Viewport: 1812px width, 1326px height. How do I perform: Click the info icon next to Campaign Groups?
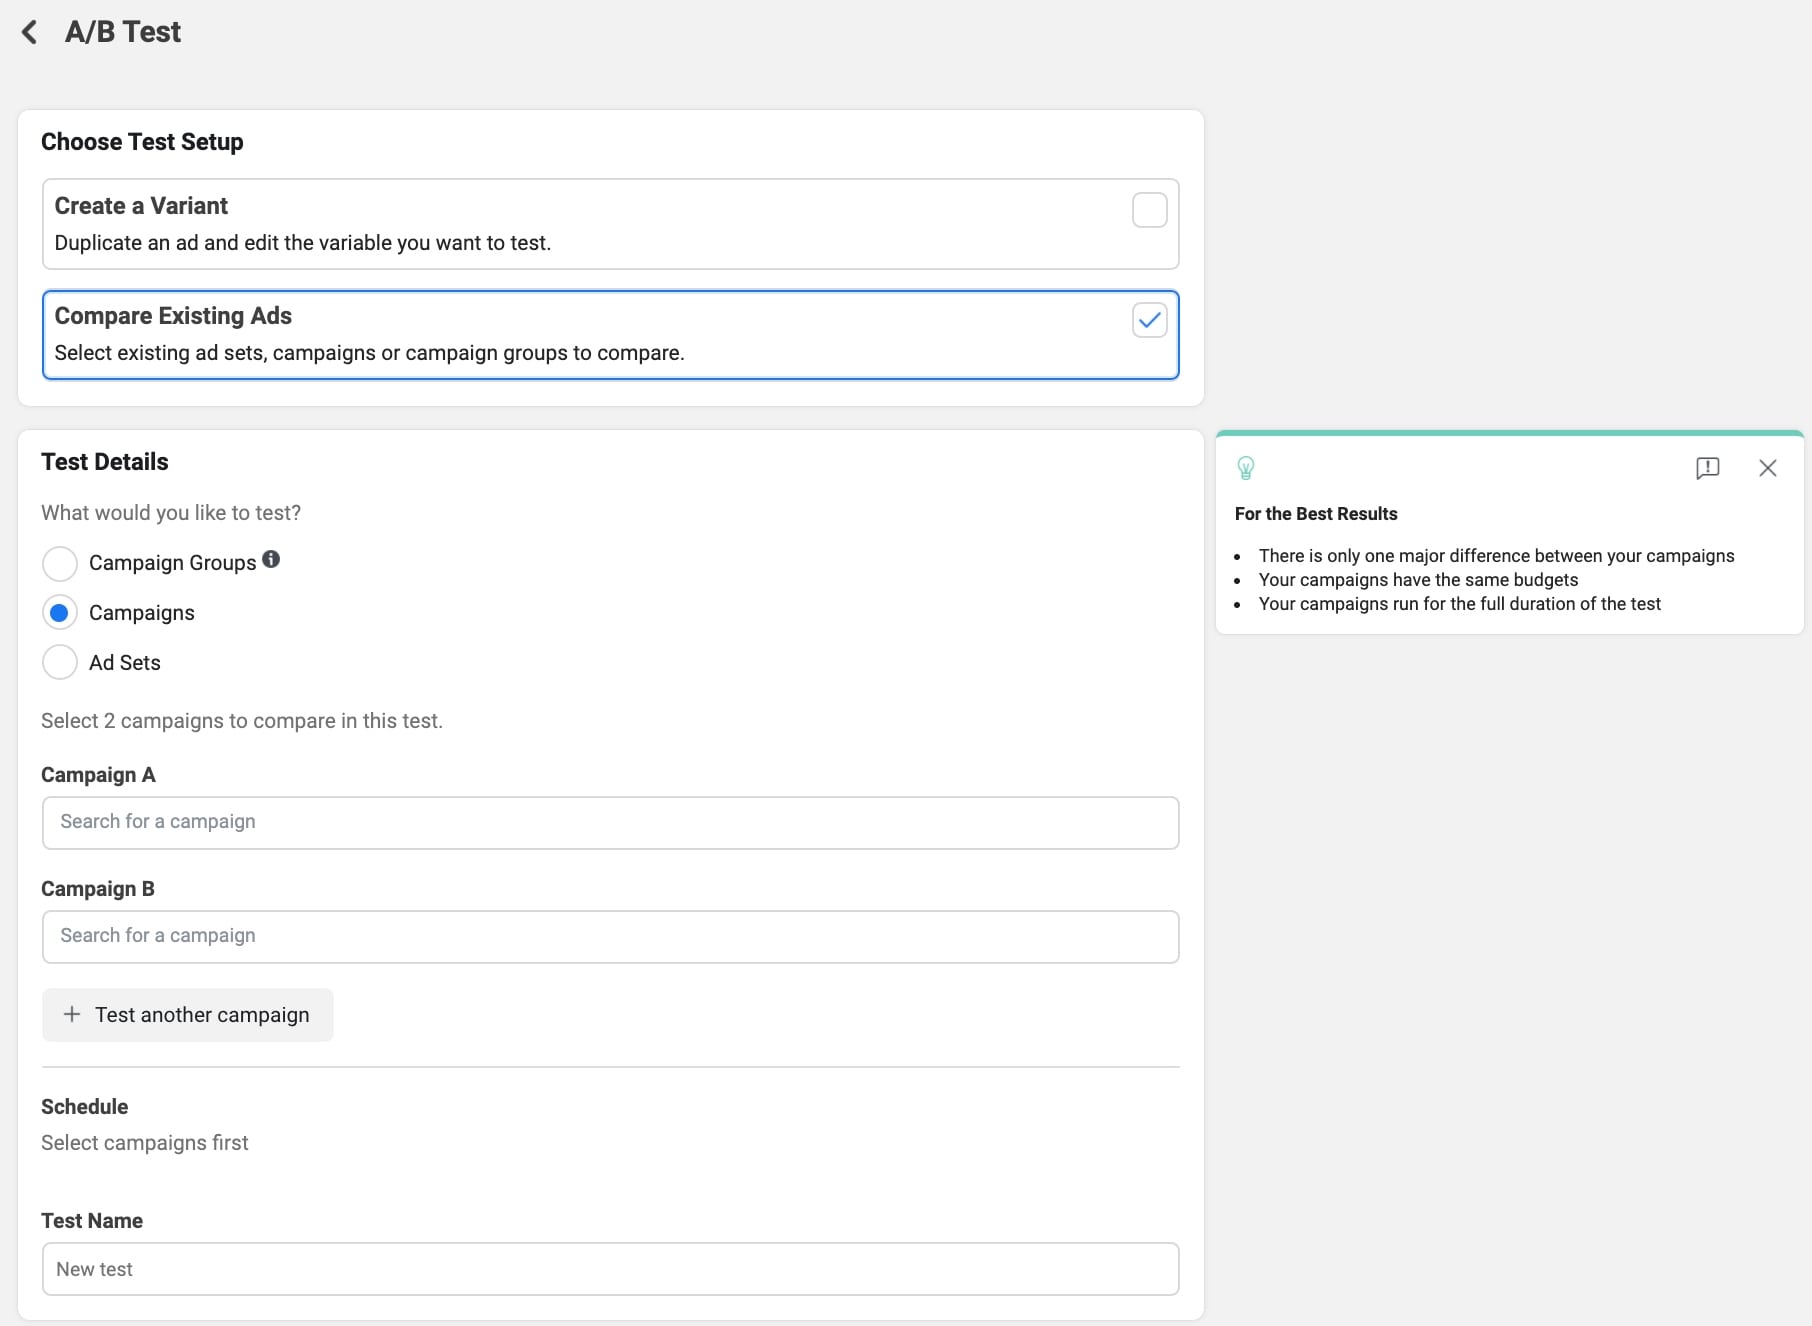click(271, 560)
